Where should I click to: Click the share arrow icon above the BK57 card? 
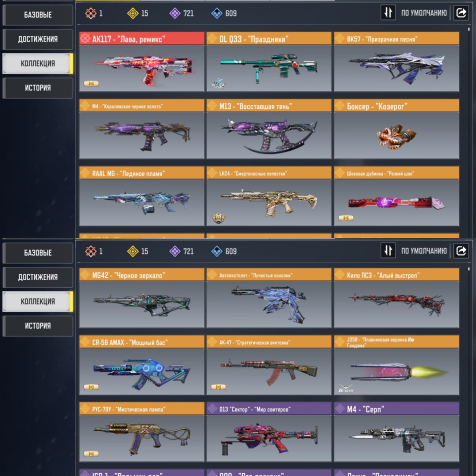[x=461, y=13]
